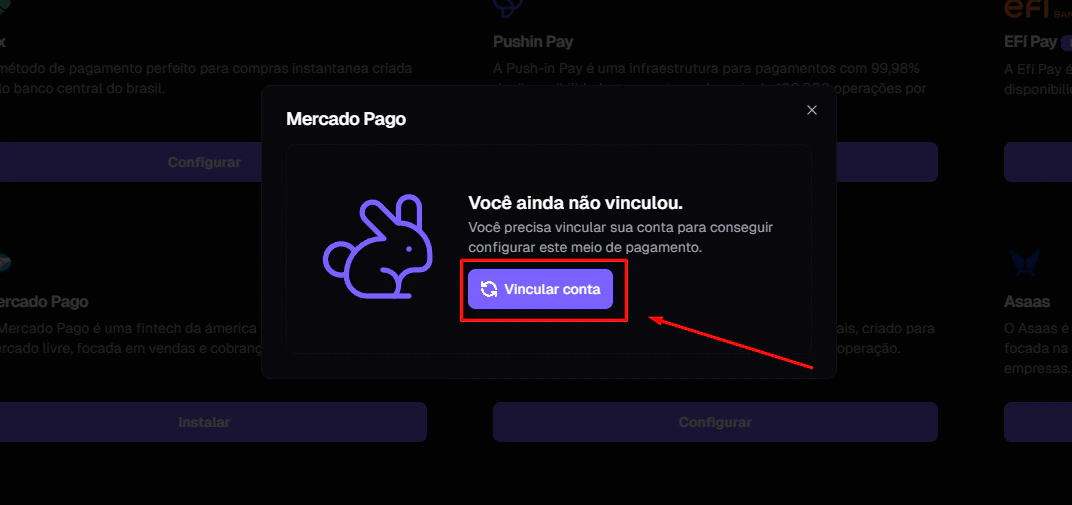Click the Pushin Pay card button edge

click(887, 162)
